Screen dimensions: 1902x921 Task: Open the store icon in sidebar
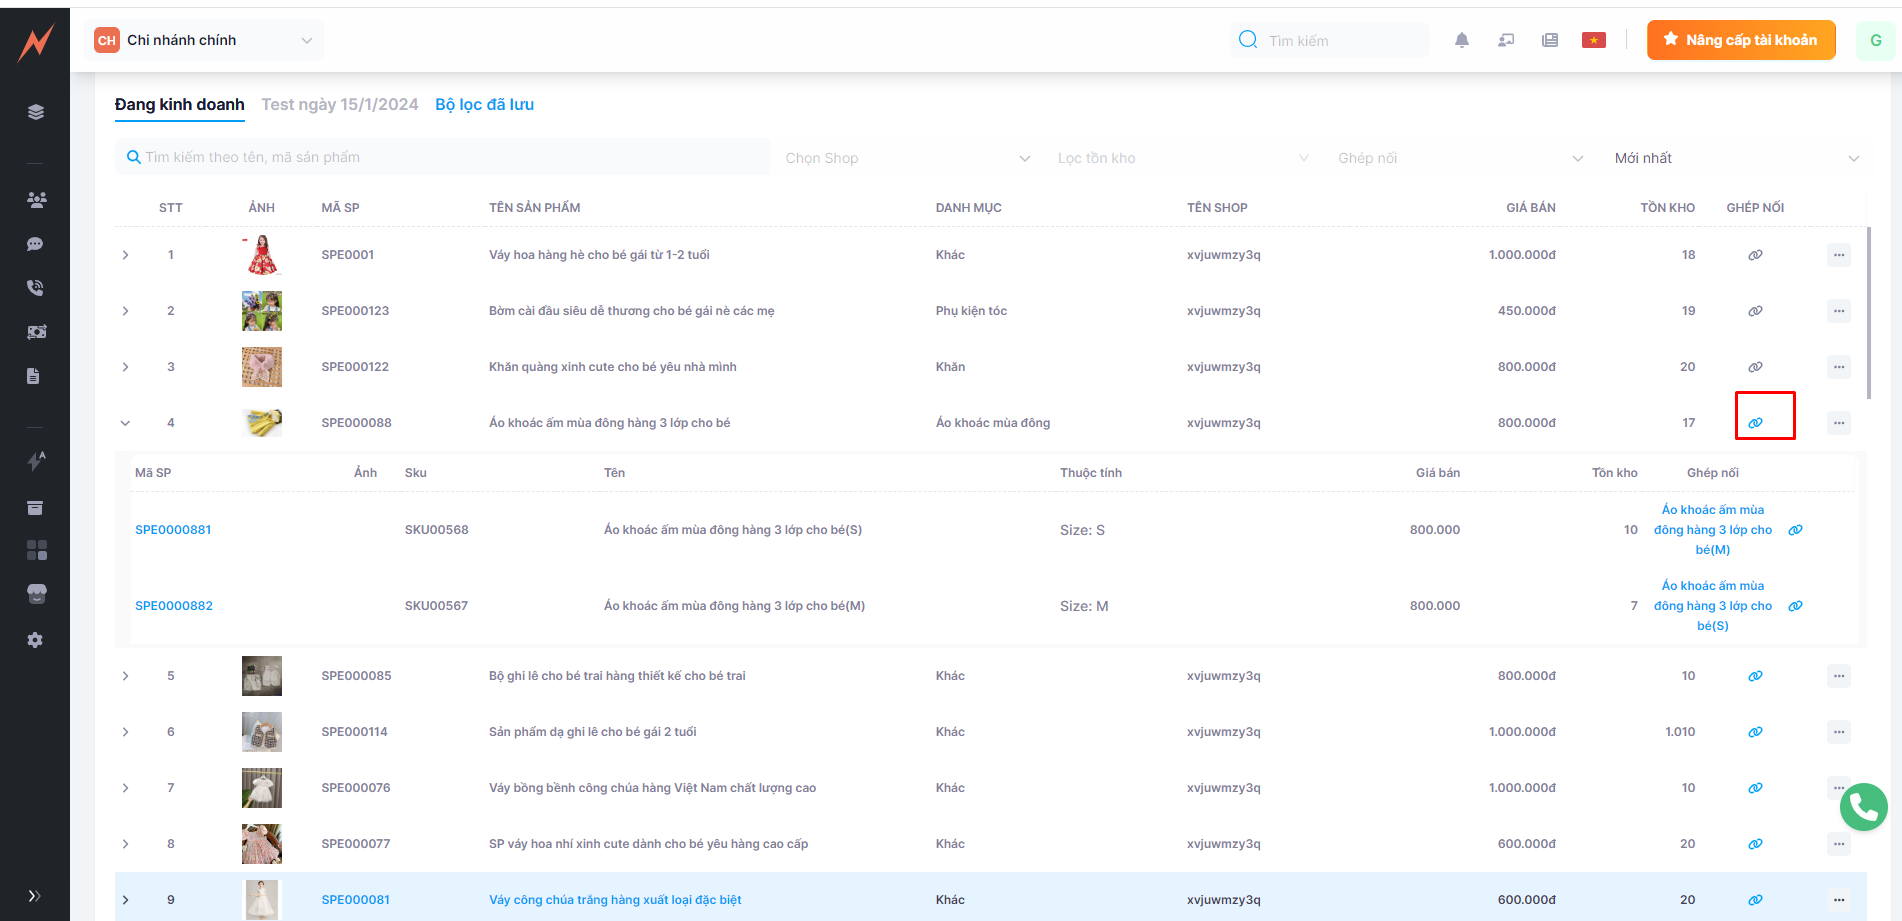click(36, 594)
